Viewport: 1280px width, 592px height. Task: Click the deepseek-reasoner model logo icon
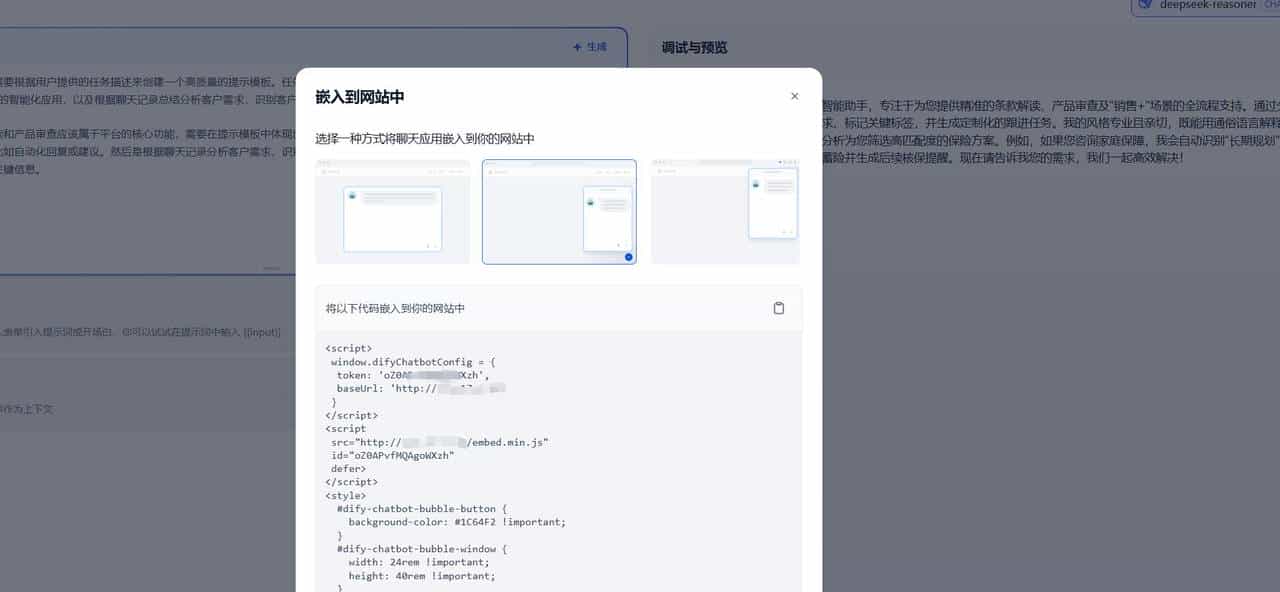click(x=1143, y=4)
